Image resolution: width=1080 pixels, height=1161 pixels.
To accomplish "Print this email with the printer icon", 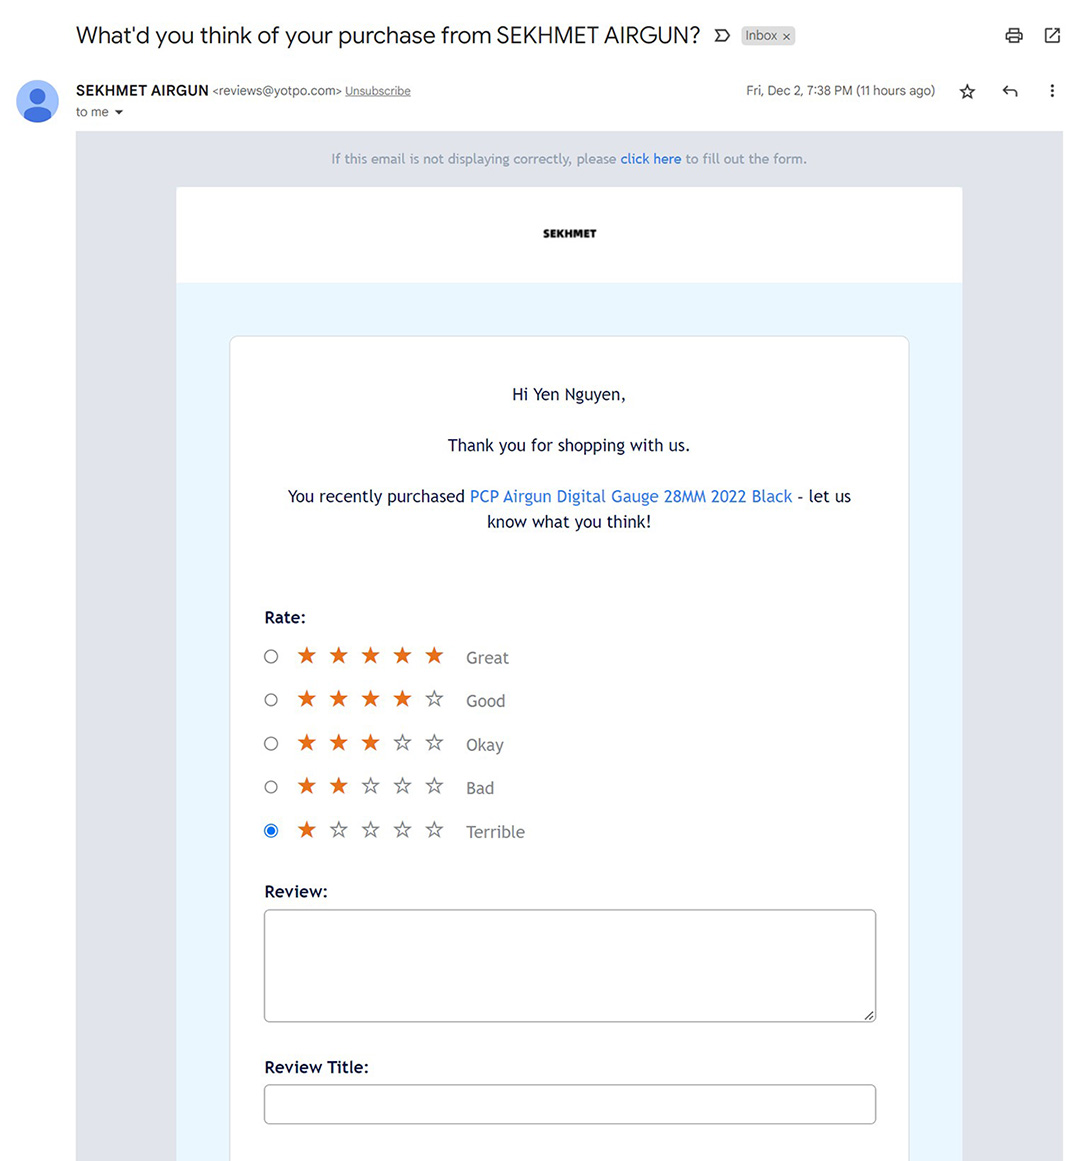I will pyautogui.click(x=1013, y=36).
